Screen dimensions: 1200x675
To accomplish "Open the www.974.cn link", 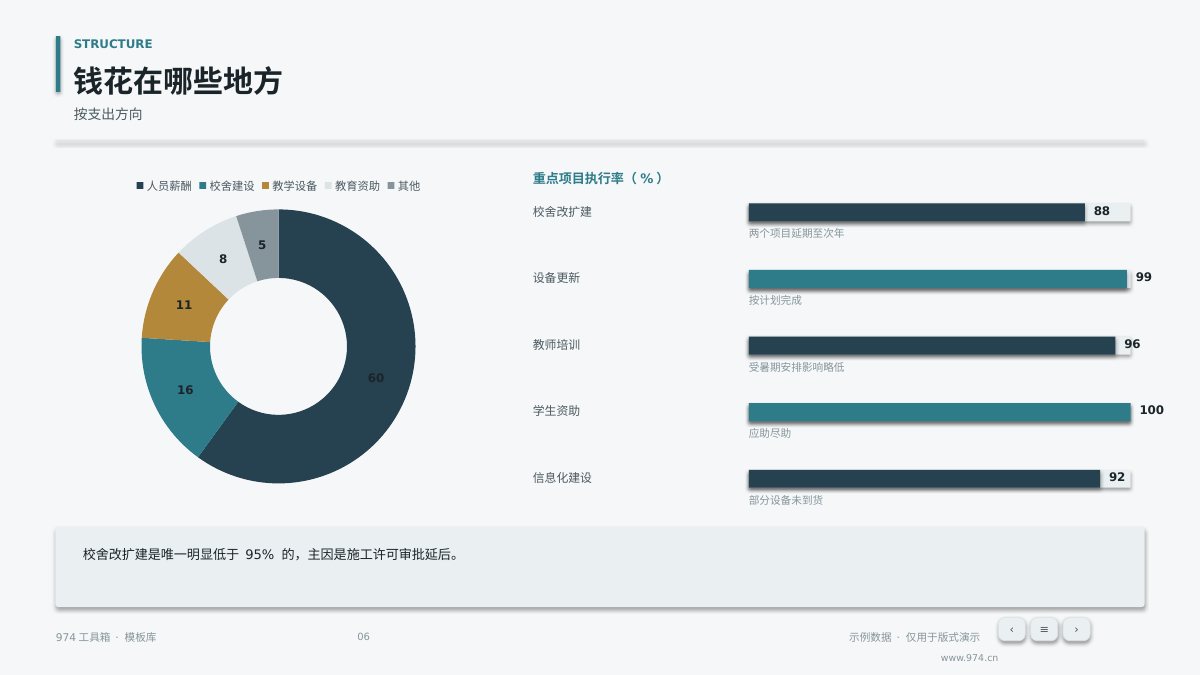I will [969, 658].
